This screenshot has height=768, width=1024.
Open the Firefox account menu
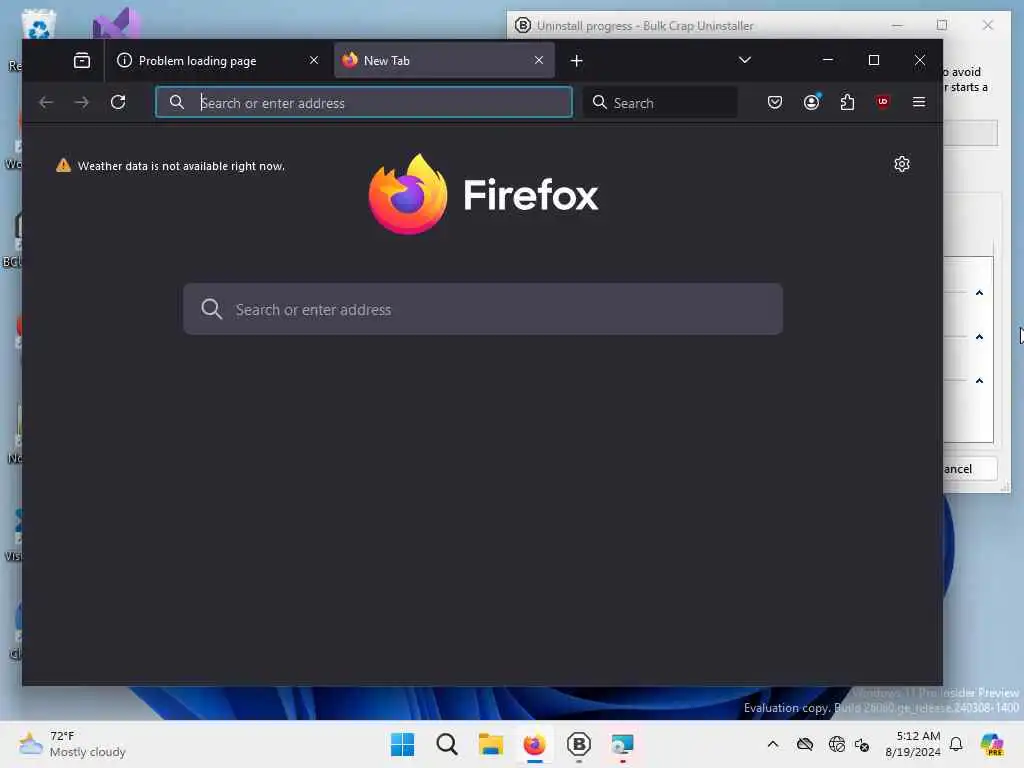click(812, 103)
